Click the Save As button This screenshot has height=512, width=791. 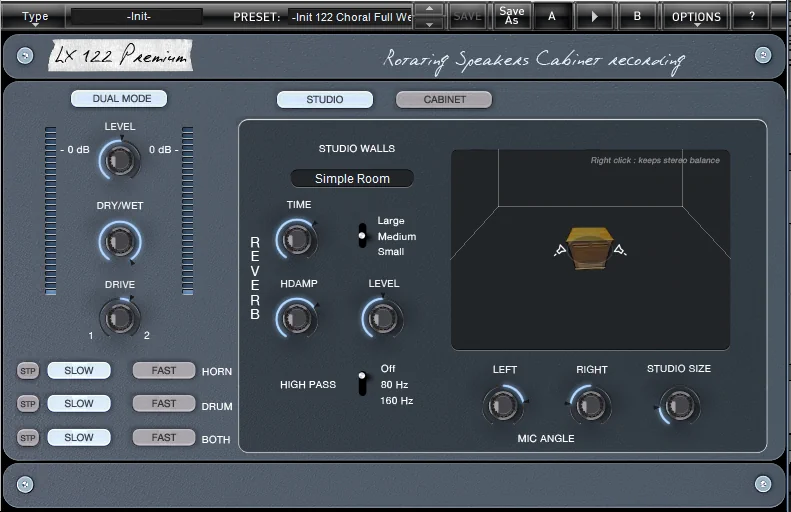512,17
